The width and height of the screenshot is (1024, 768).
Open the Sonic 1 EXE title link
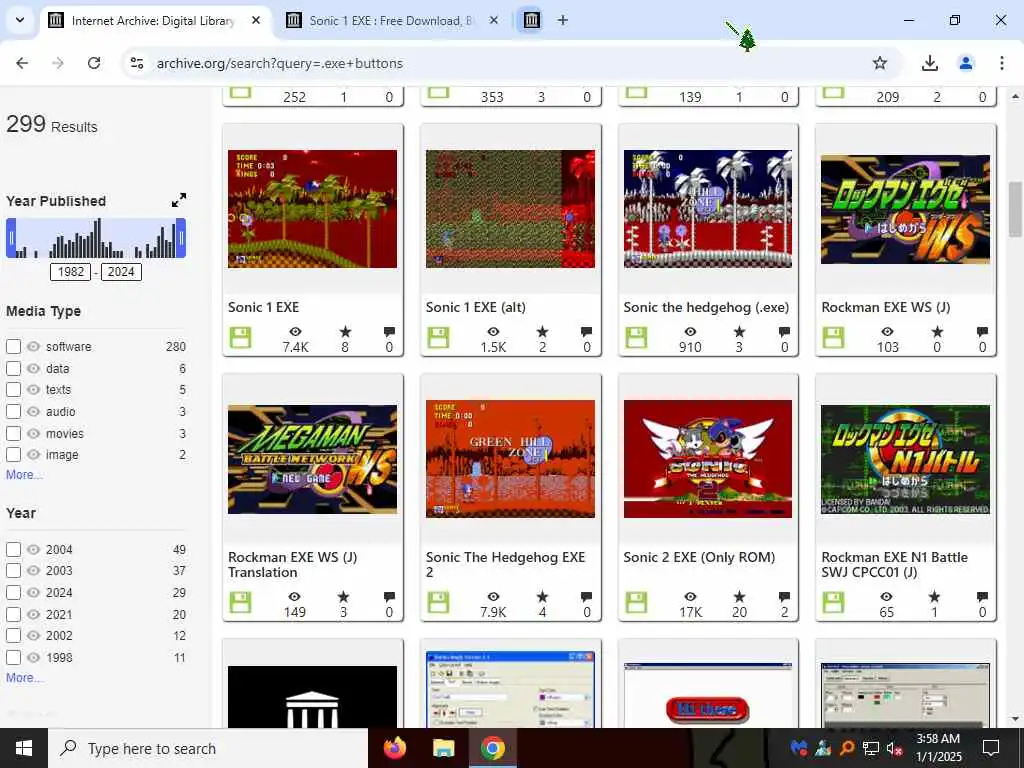(263, 307)
